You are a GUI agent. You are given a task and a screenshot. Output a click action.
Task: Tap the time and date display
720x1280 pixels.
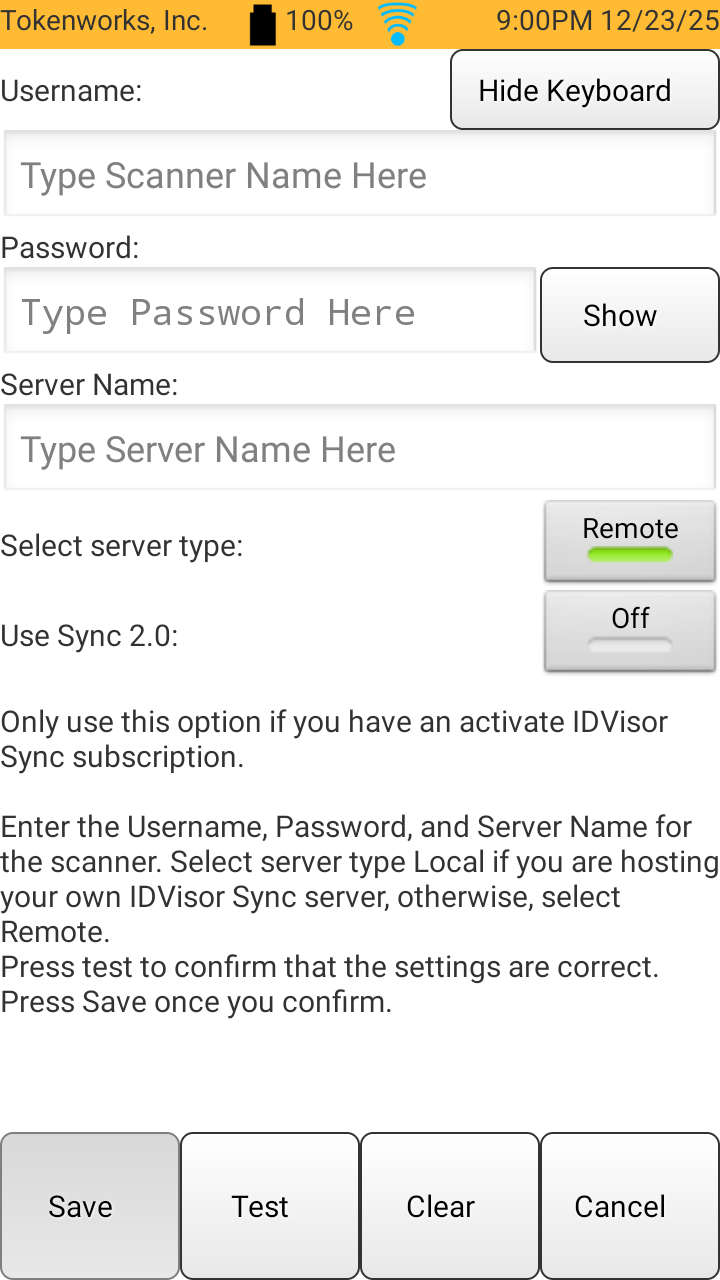coord(607,21)
